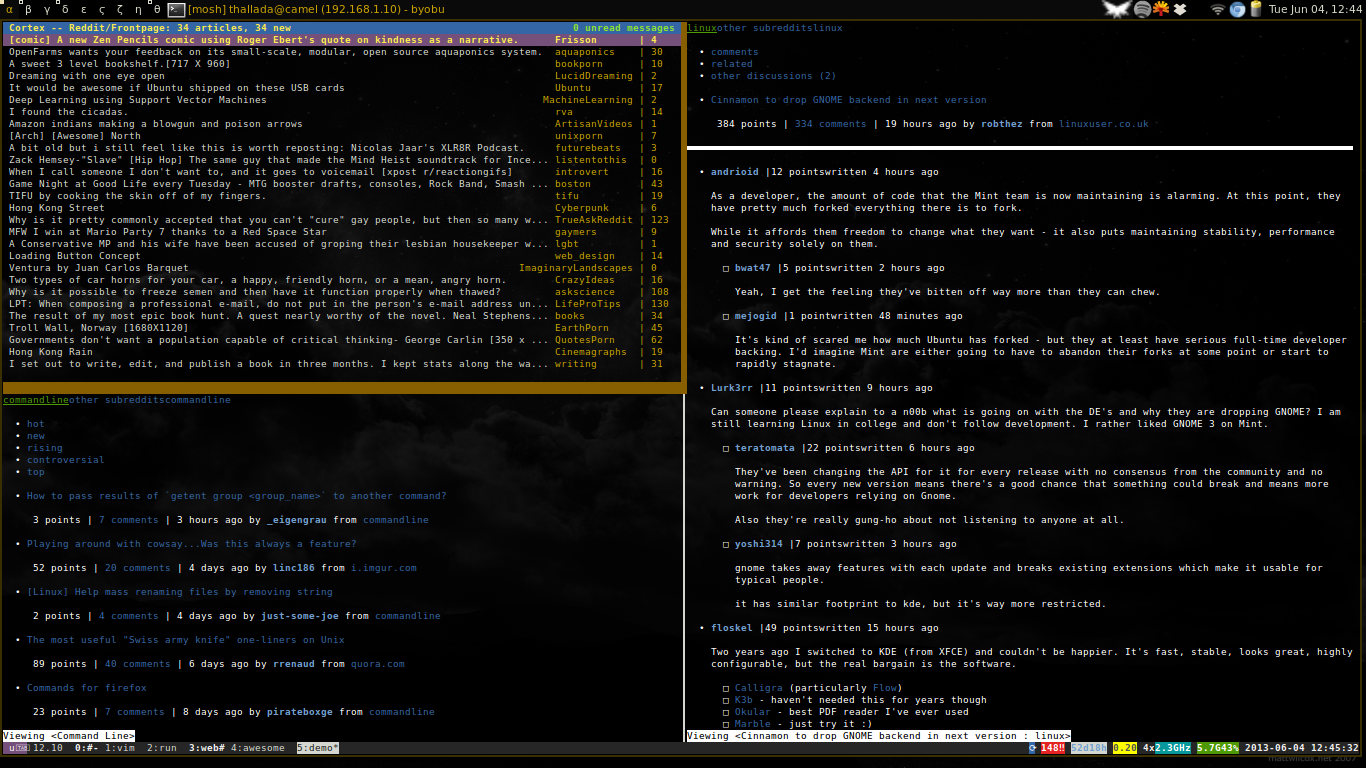The image size is (1366, 768).
Task: Click the 4x2.3GHz CPU frequency indicator
Action: tap(1165, 748)
